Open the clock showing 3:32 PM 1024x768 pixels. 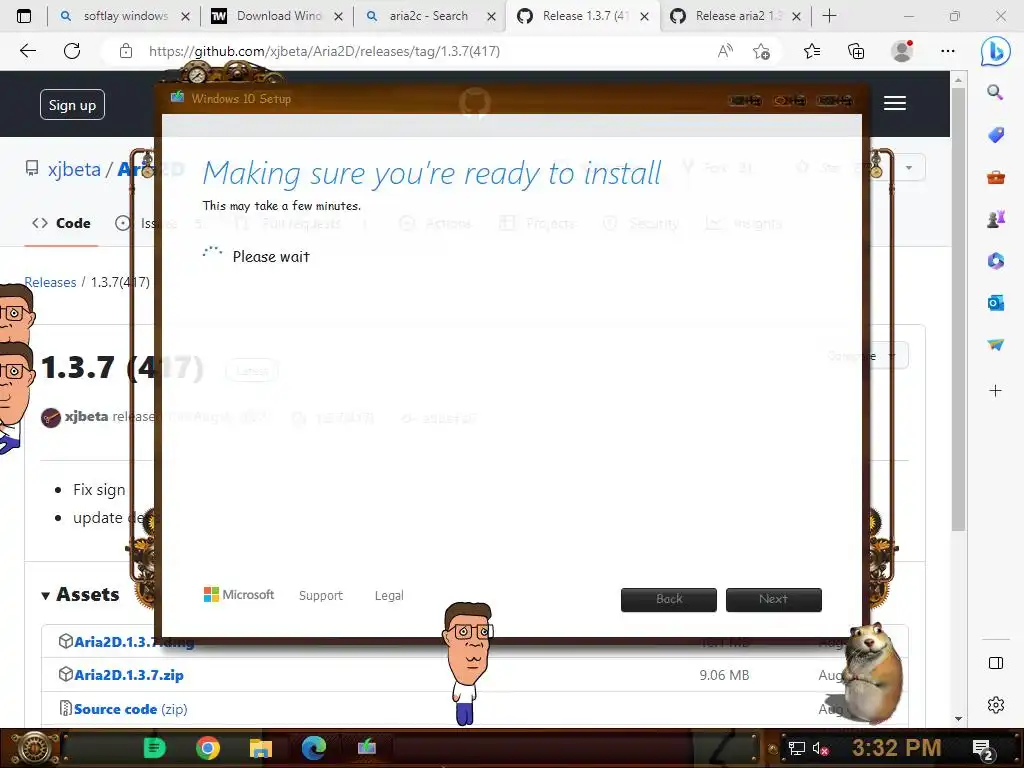[x=896, y=748]
